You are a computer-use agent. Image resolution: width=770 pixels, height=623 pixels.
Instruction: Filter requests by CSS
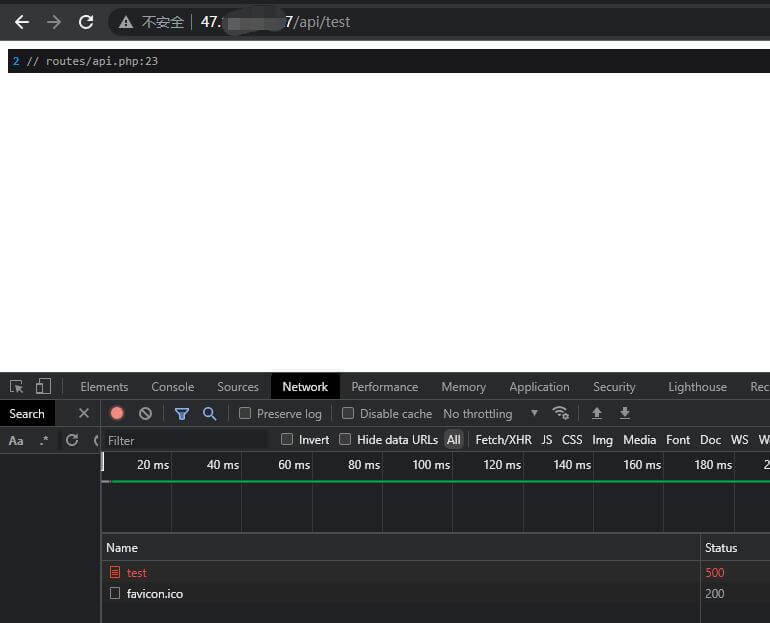coord(572,440)
